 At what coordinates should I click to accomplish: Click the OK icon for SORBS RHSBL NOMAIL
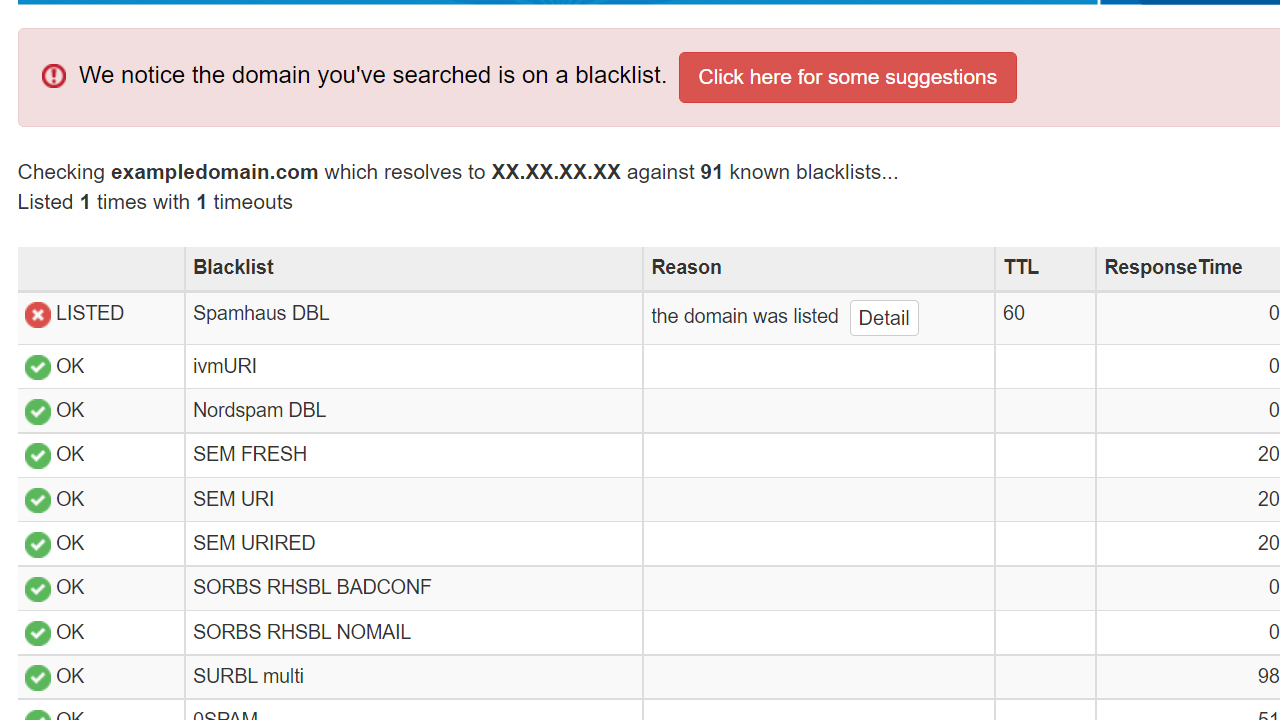[38, 633]
